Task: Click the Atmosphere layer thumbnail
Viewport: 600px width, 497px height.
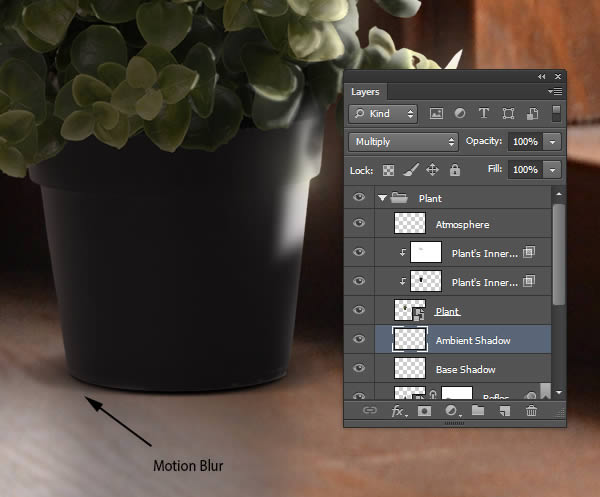Action: 409,223
